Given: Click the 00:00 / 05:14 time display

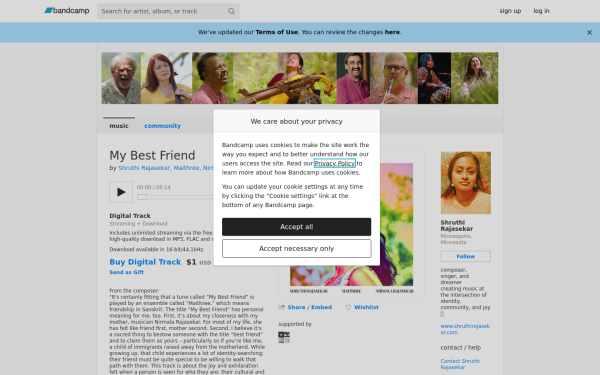Looking at the screenshot, I should [x=153, y=187].
